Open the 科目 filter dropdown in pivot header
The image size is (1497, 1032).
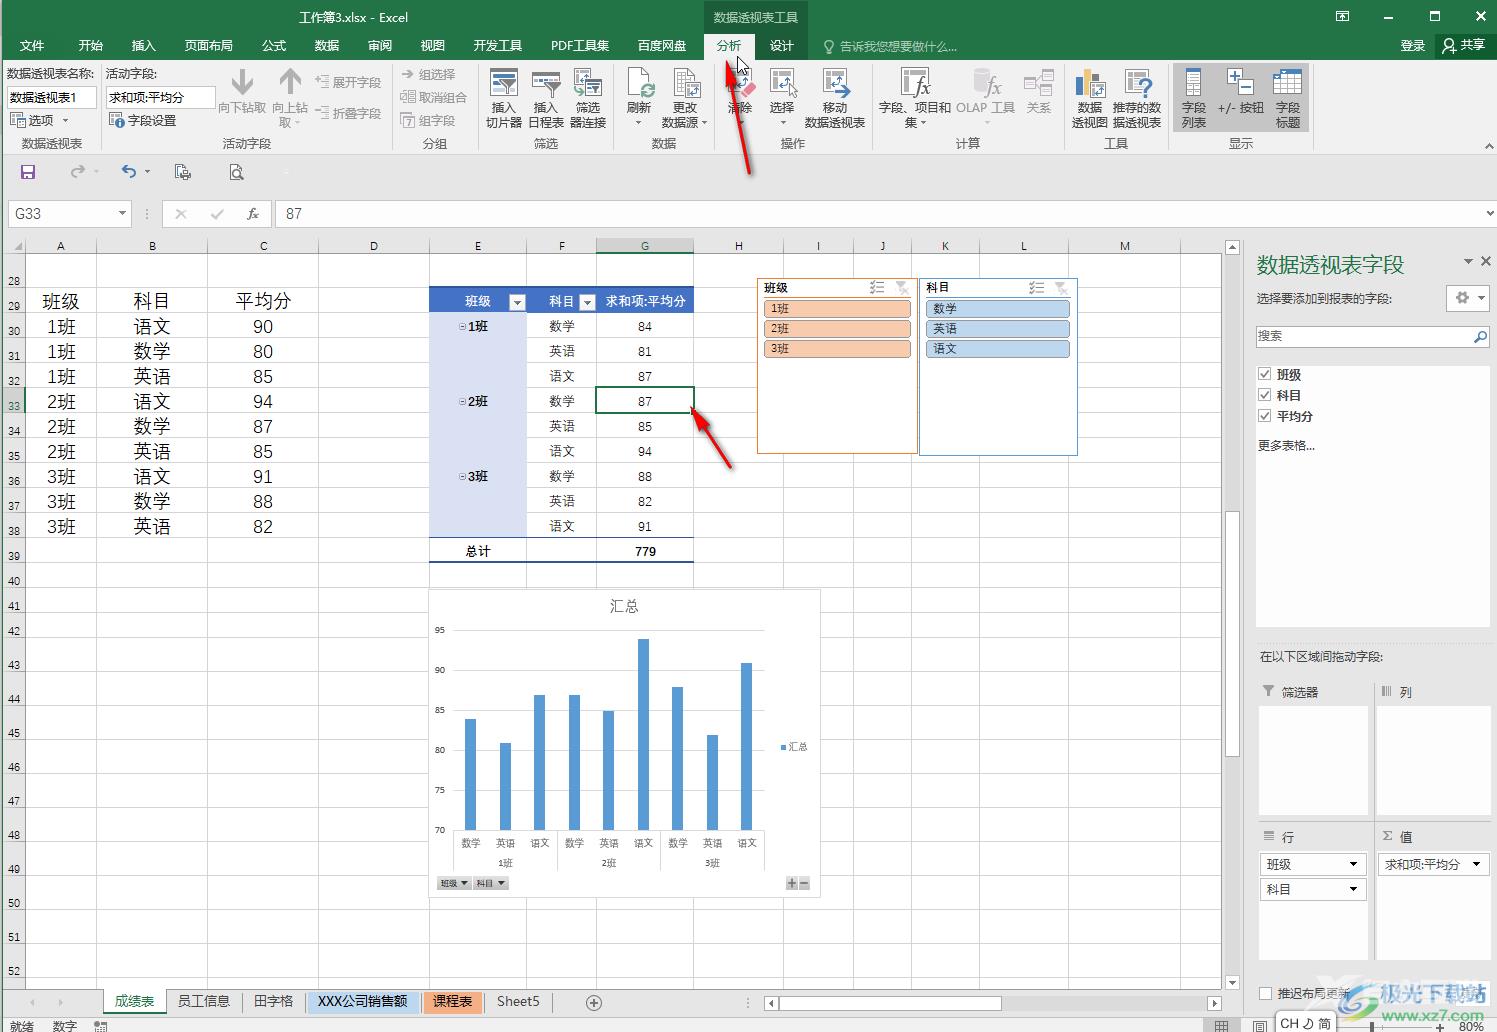(x=587, y=302)
